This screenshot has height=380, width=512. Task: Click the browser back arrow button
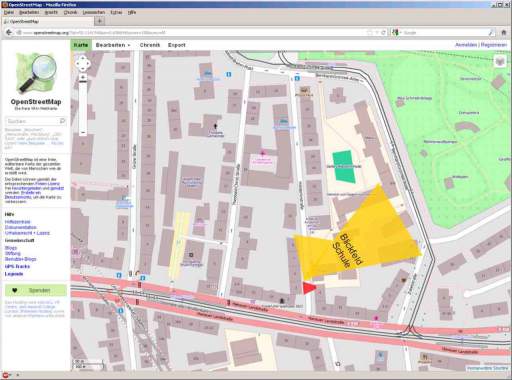9,32
